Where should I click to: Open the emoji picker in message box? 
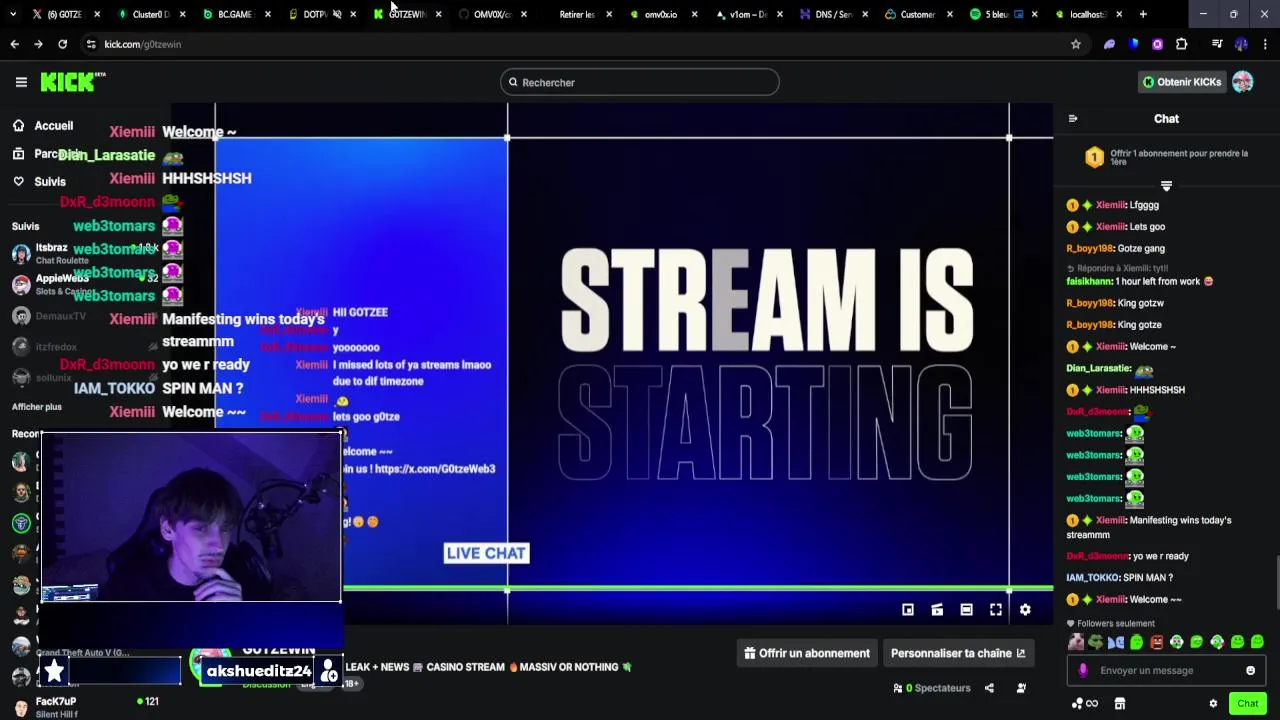(x=1250, y=670)
